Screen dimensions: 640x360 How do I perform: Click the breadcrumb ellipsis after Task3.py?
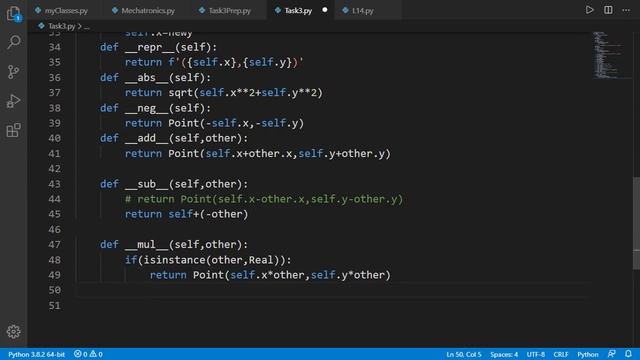point(87,27)
